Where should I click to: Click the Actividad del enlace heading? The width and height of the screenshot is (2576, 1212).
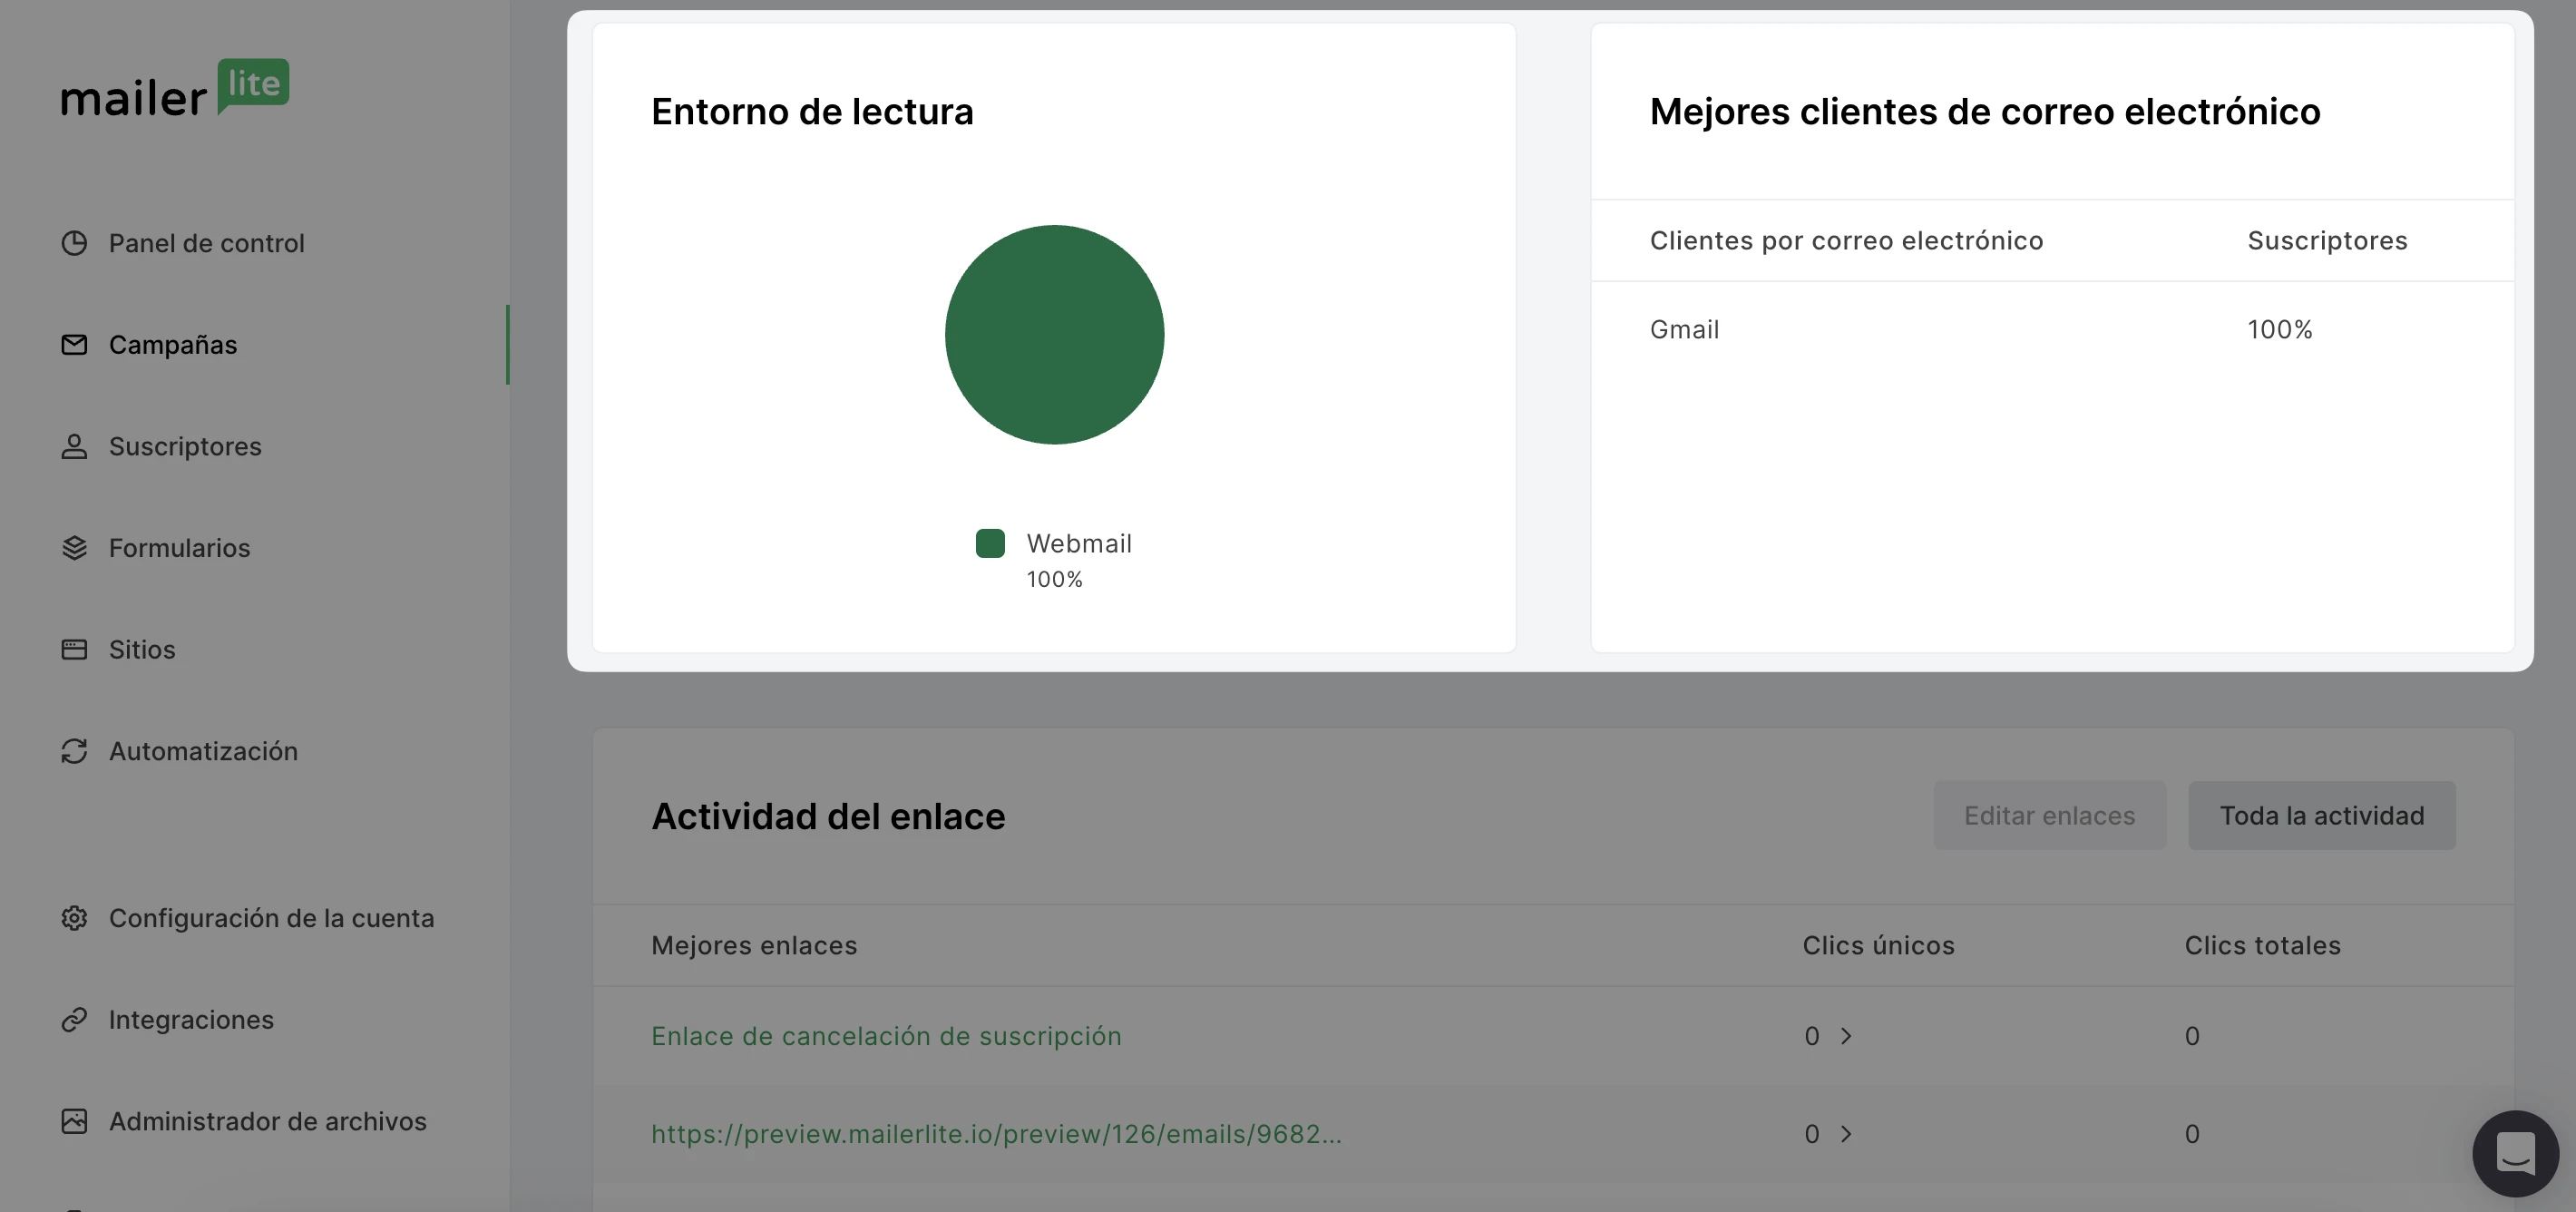(x=828, y=817)
